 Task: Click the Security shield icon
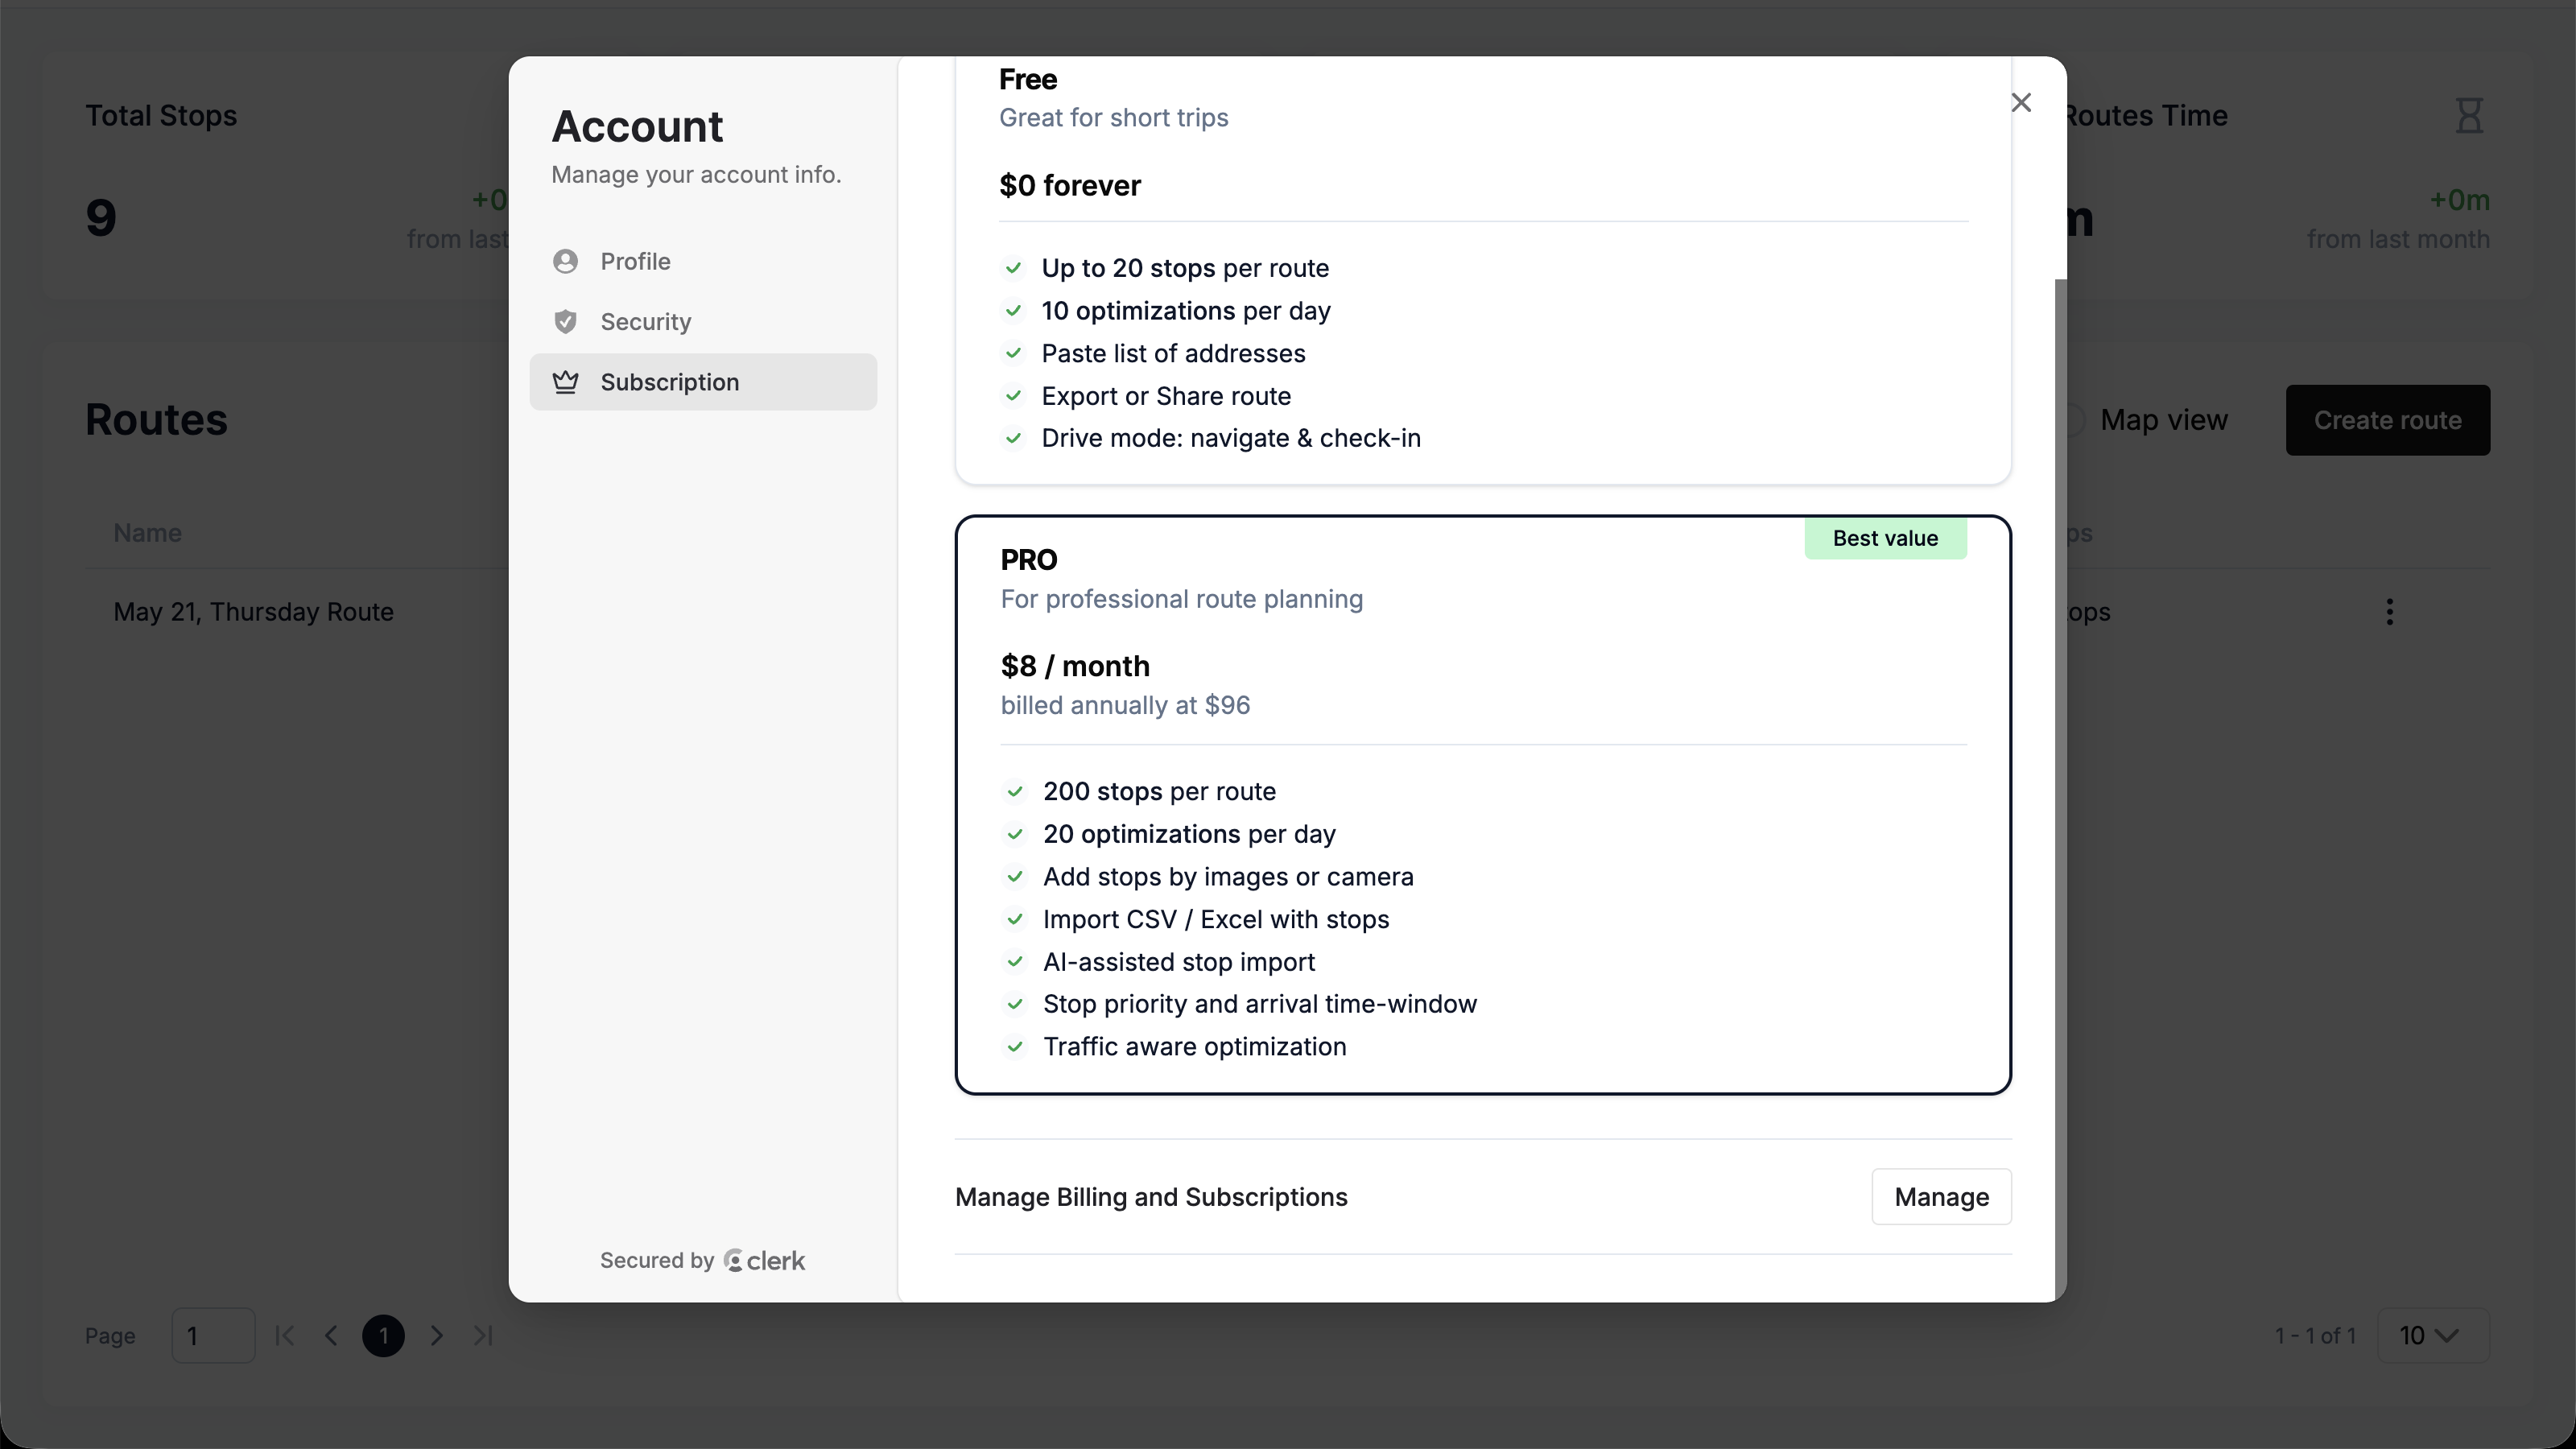coord(565,322)
